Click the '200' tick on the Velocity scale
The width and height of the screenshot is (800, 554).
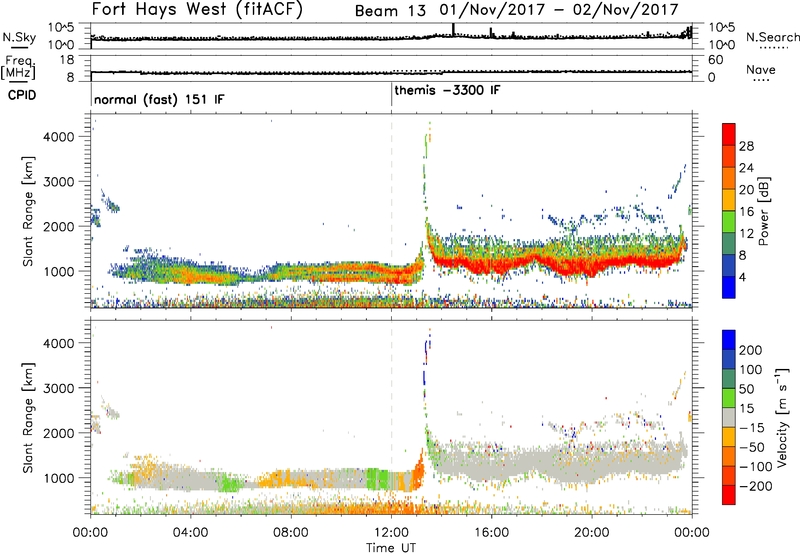pos(750,350)
